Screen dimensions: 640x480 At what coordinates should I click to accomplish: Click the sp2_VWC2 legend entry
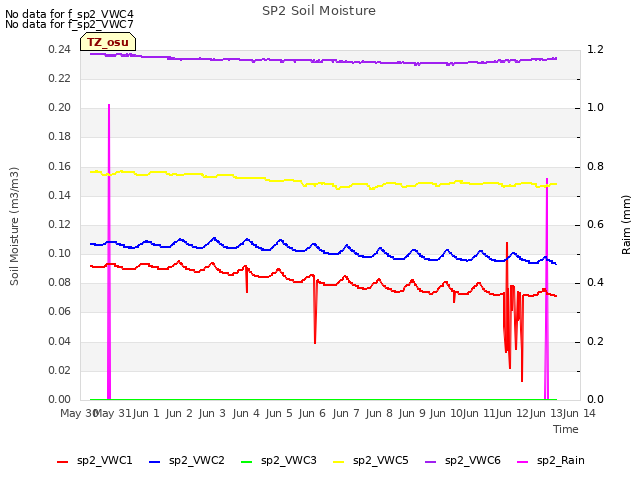(187, 461)
